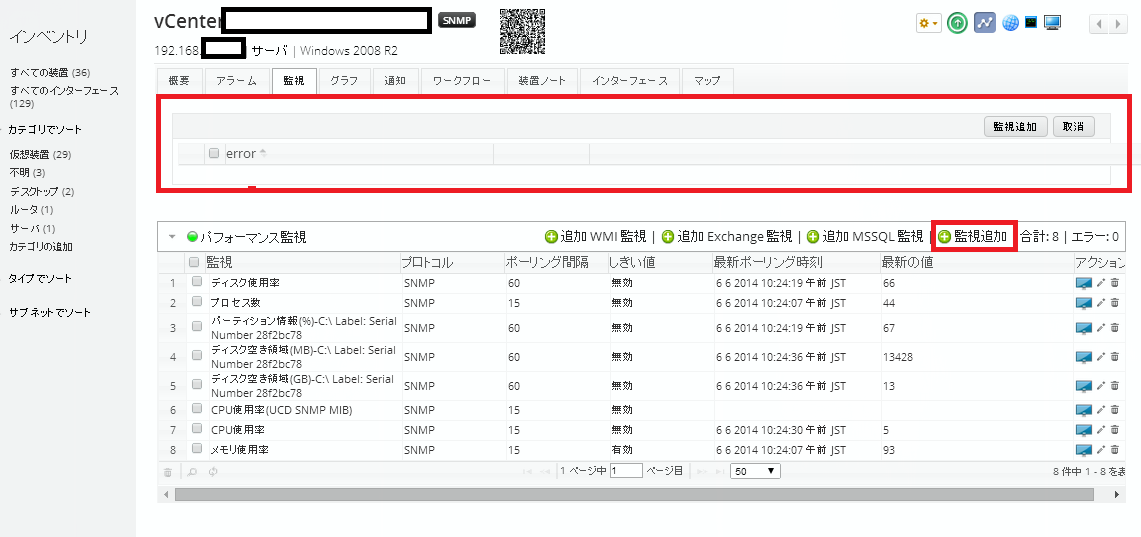Edit CPU使用率 row 7 with pencil icon
Screen dimensions: 1141x537
(1101, 430)
